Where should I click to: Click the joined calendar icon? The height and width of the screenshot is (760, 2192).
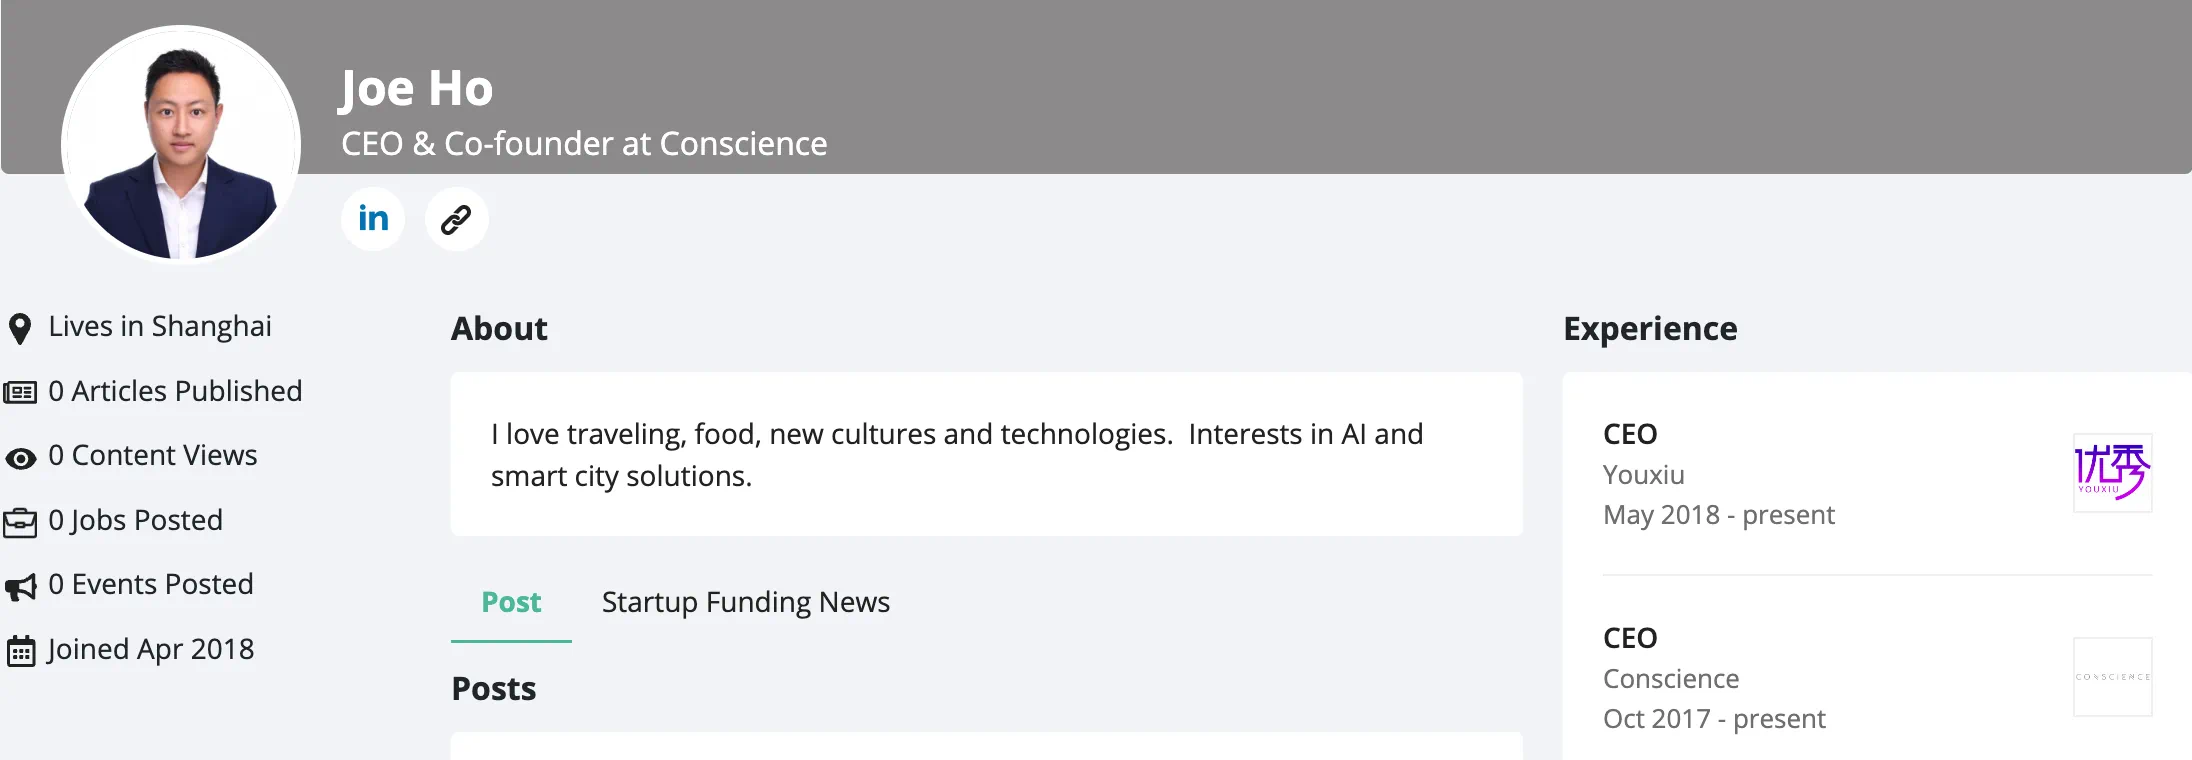point(21,651)
